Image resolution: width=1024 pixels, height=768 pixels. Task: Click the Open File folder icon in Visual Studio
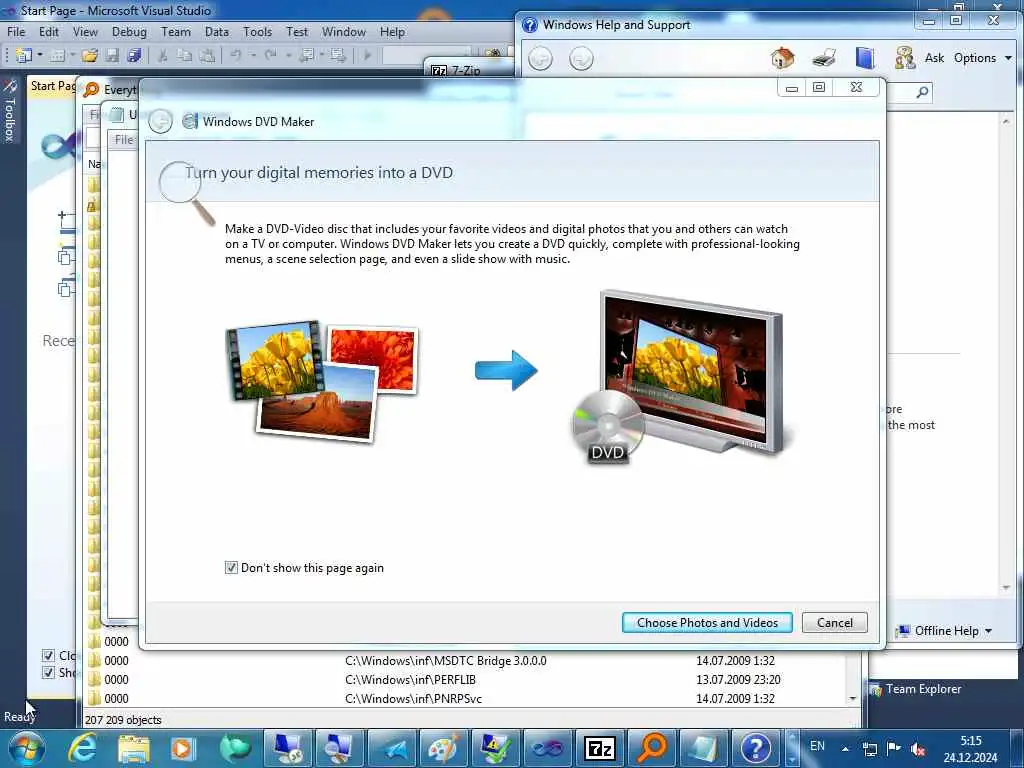pos(90,56)
